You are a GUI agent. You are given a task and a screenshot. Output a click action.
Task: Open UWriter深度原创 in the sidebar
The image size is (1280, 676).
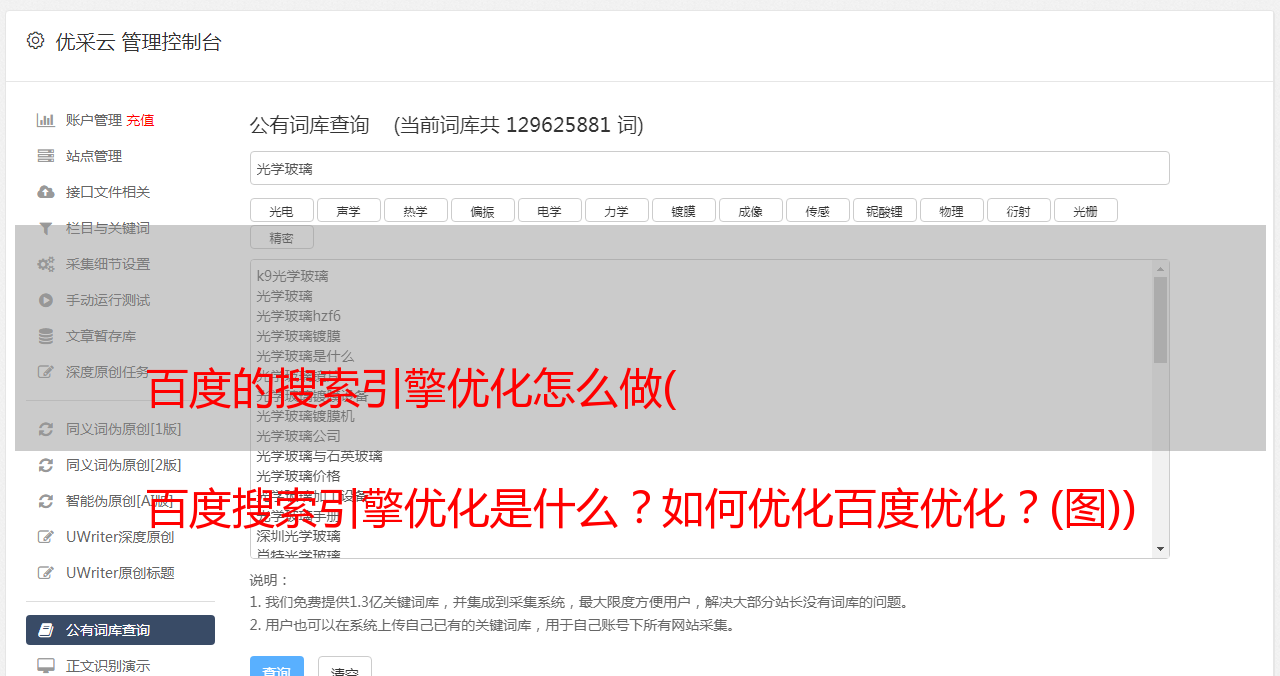pos(120,537)
